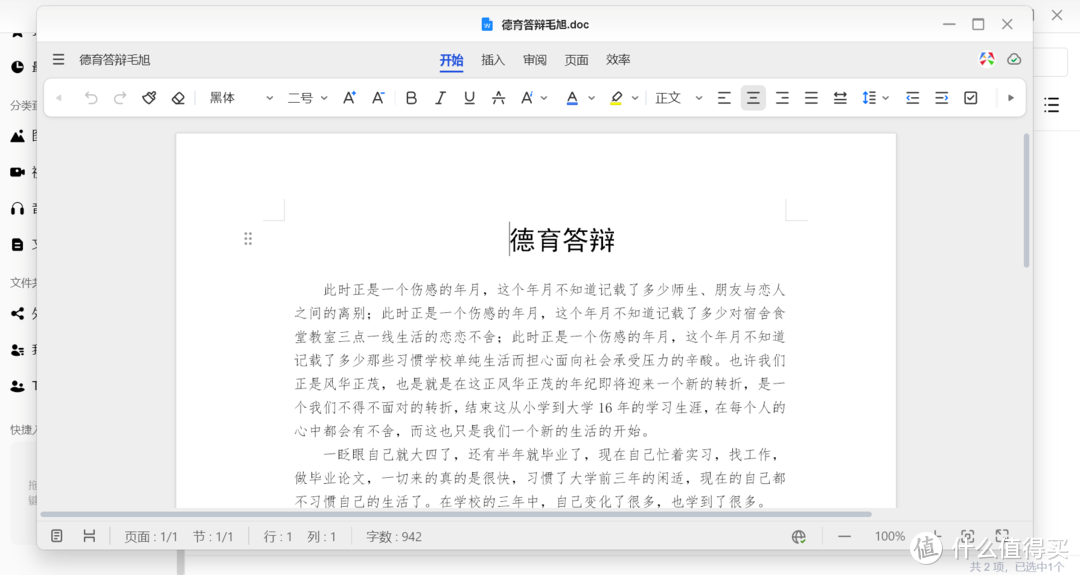Click the headphones icon in background sidebar

17,209
